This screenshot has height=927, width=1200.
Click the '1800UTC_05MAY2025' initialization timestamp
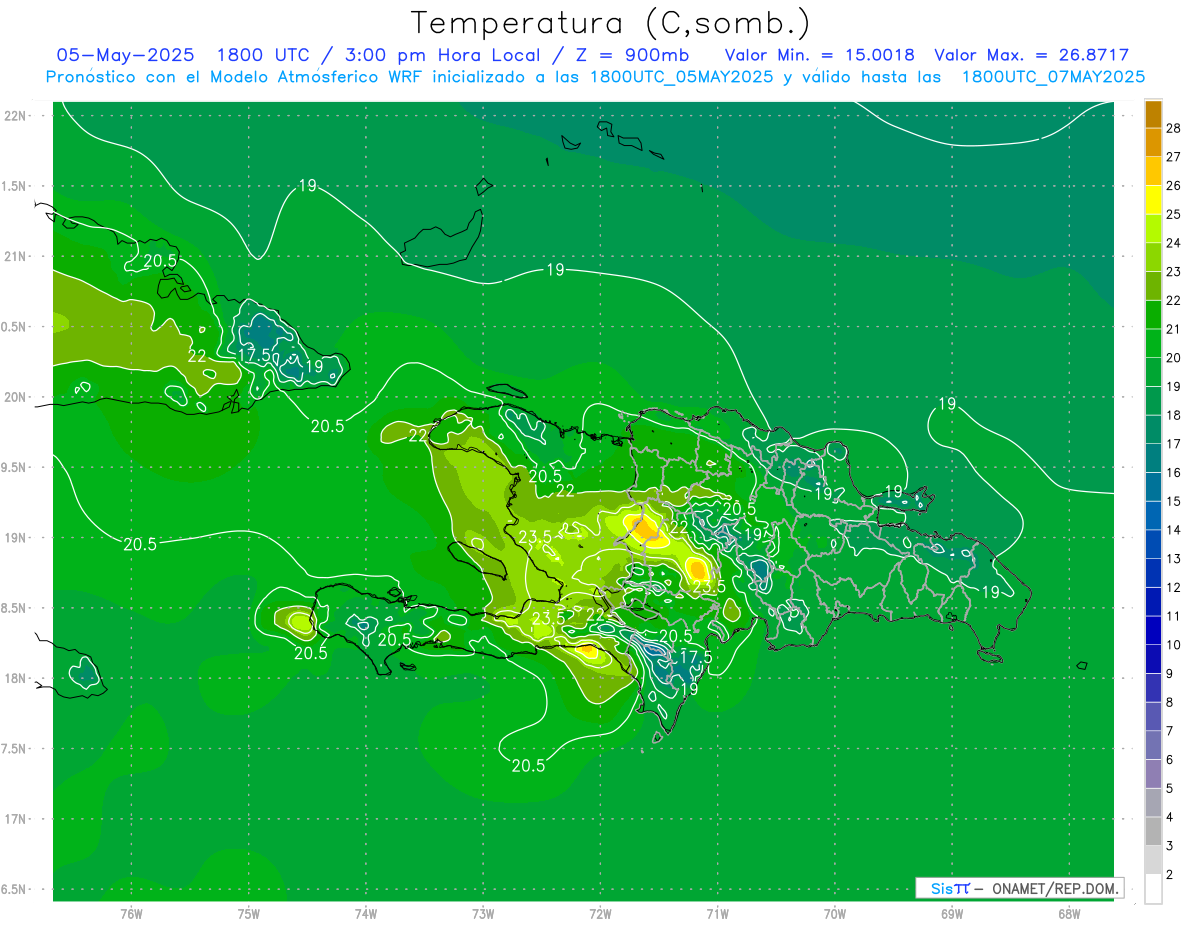click(681, 77)
